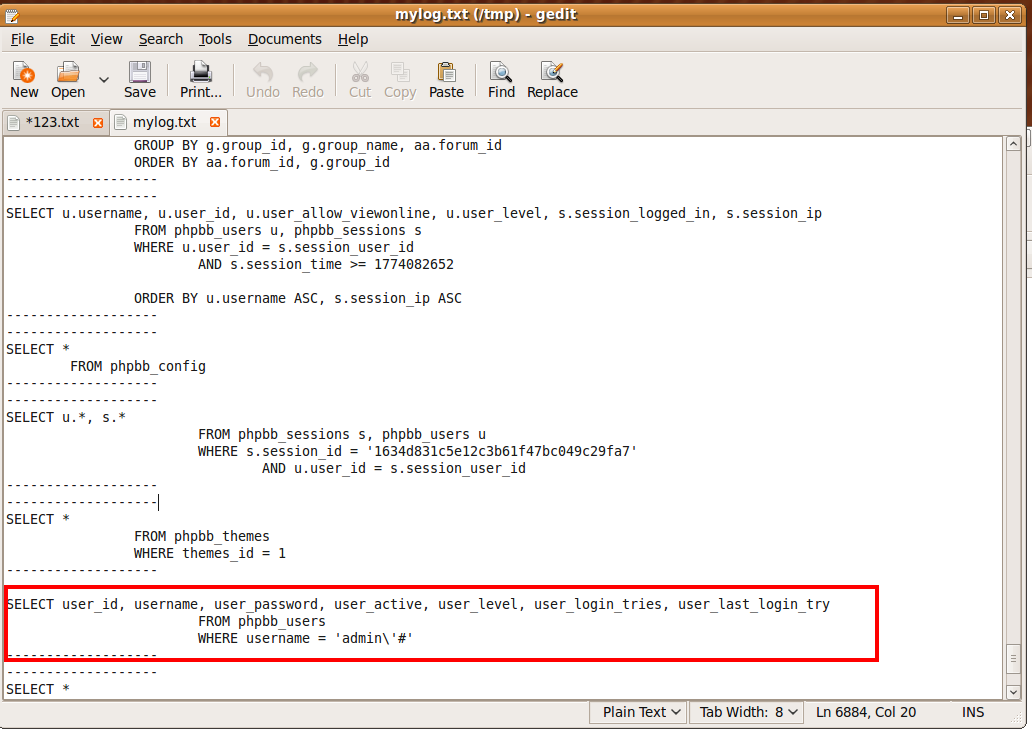This screenshot has width=1032, height=731.
Task: Close the *123.txt tab with its X
Action: [x=98, y=122]
